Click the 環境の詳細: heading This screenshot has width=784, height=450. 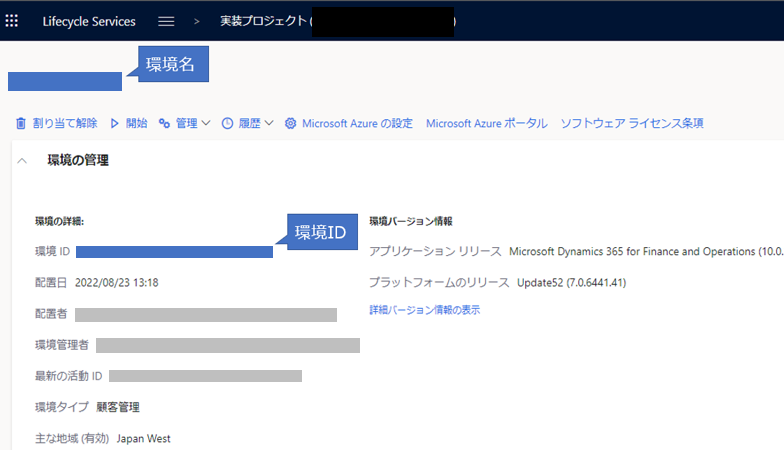coord(60,221)
